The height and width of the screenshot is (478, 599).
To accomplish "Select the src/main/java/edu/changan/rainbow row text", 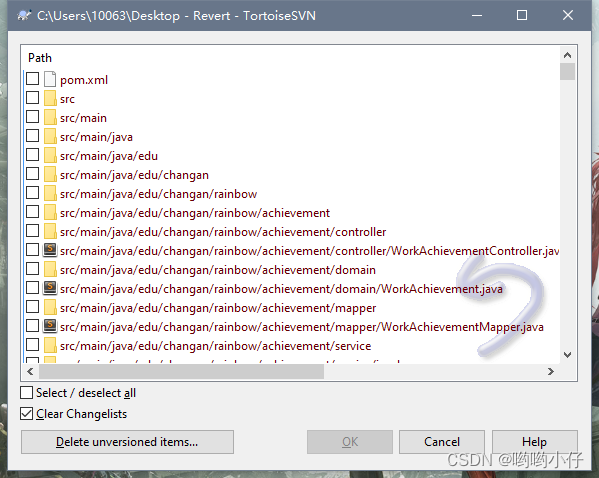I will (x=159, y=194).
